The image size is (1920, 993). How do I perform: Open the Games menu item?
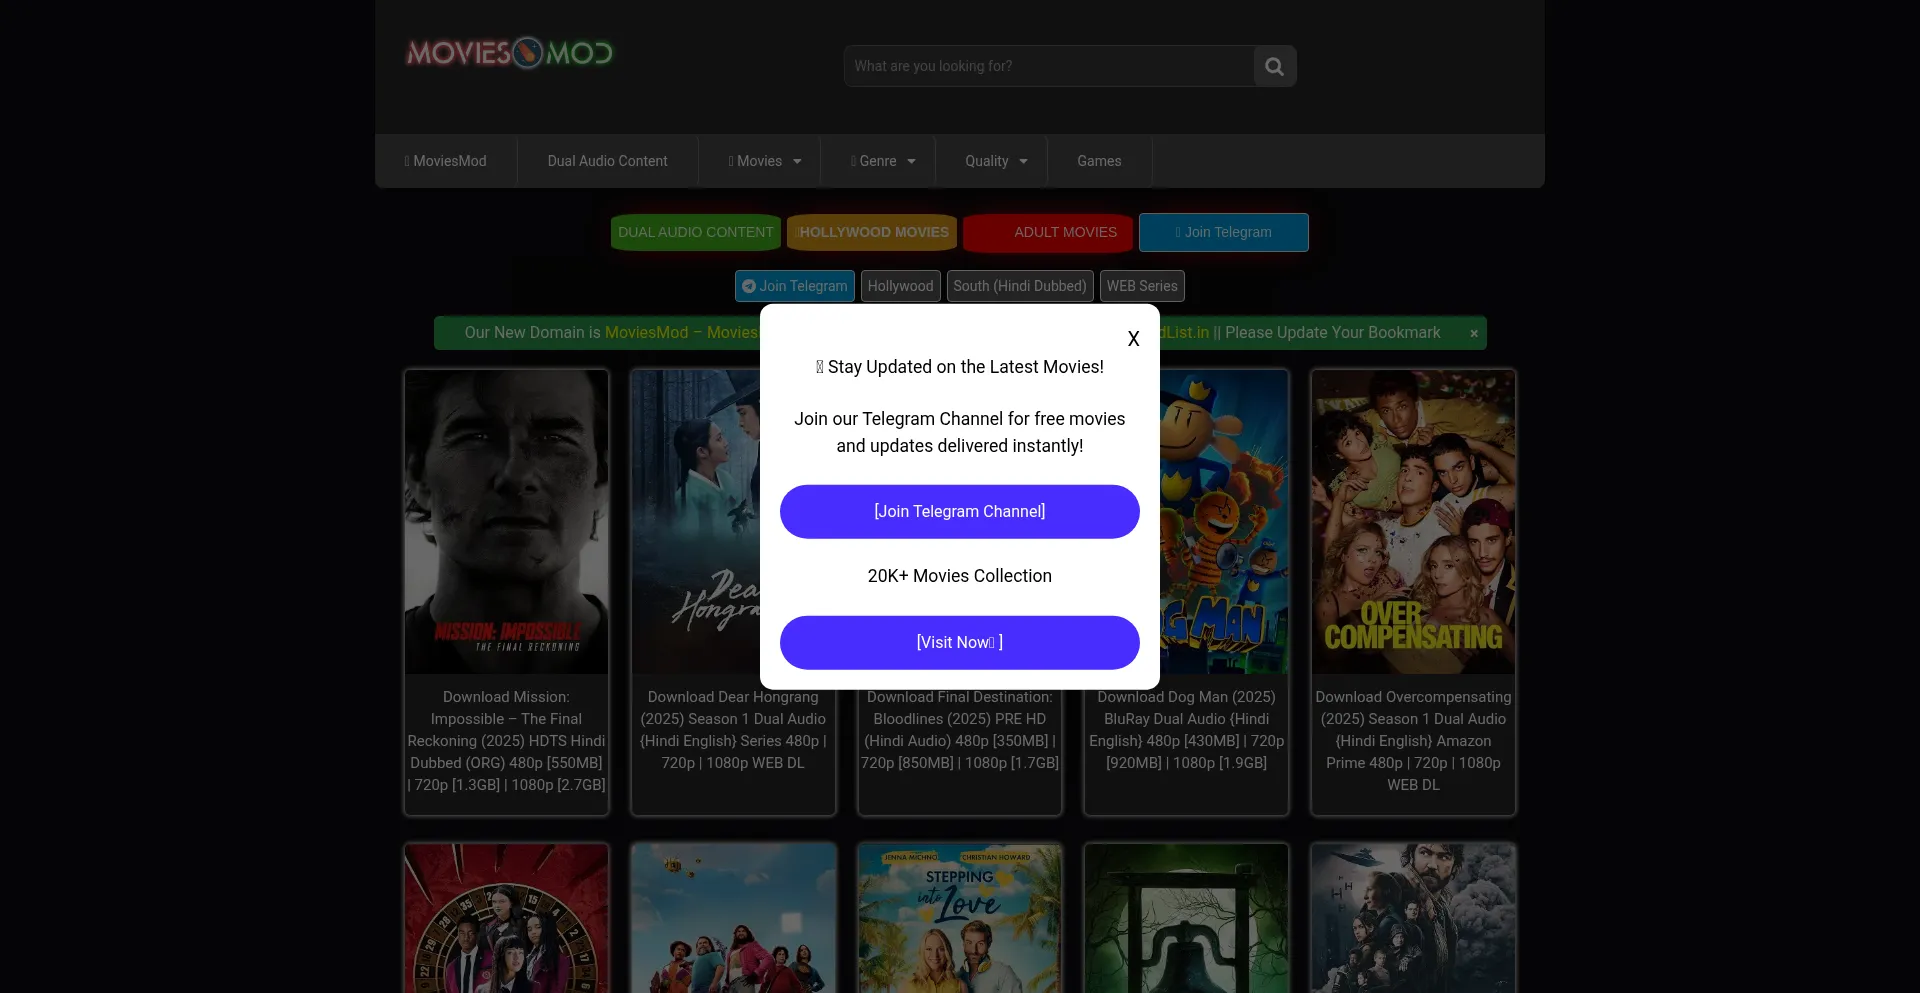1099,161
